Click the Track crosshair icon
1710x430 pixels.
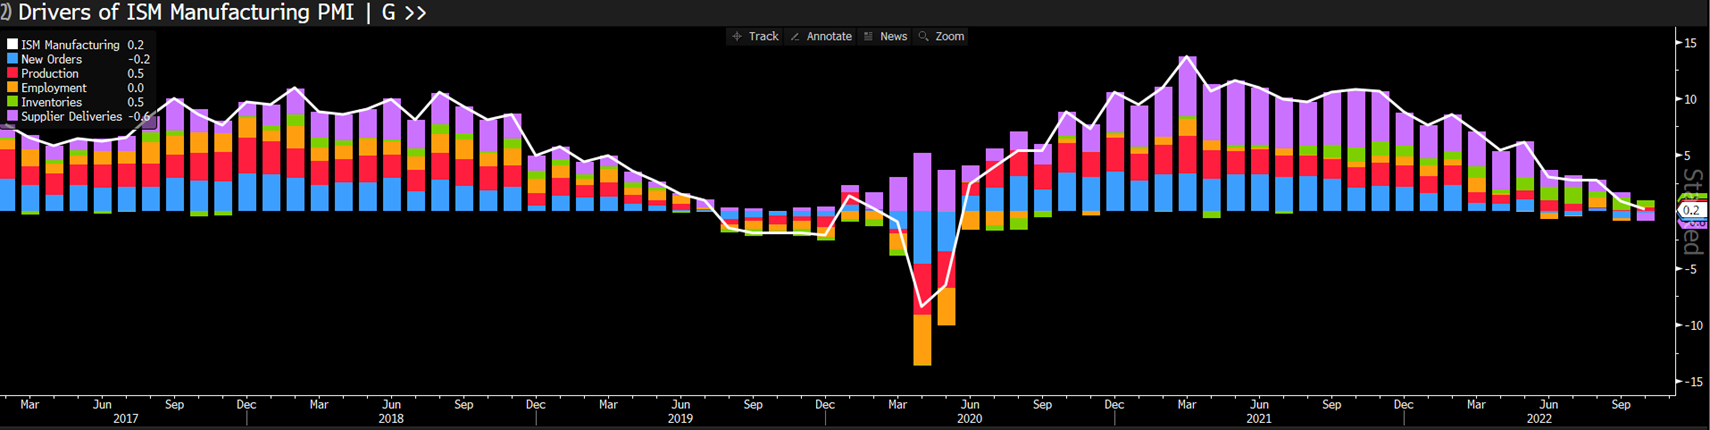[x=737, y=37]
